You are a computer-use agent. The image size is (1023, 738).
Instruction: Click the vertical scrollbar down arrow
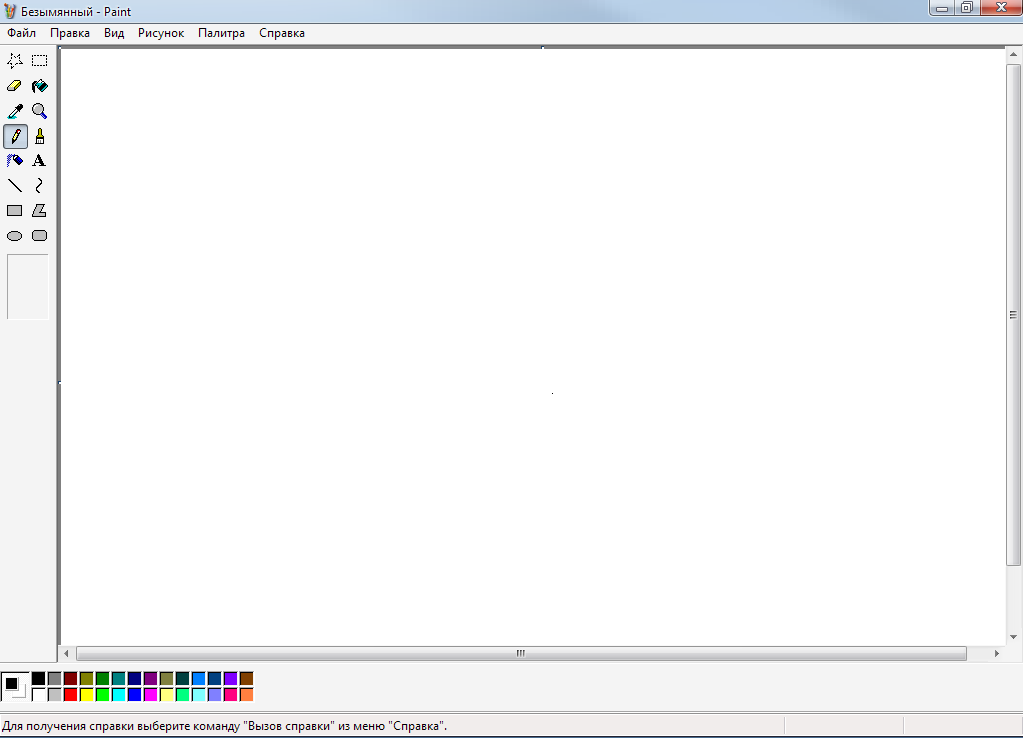coord(1013,637)
